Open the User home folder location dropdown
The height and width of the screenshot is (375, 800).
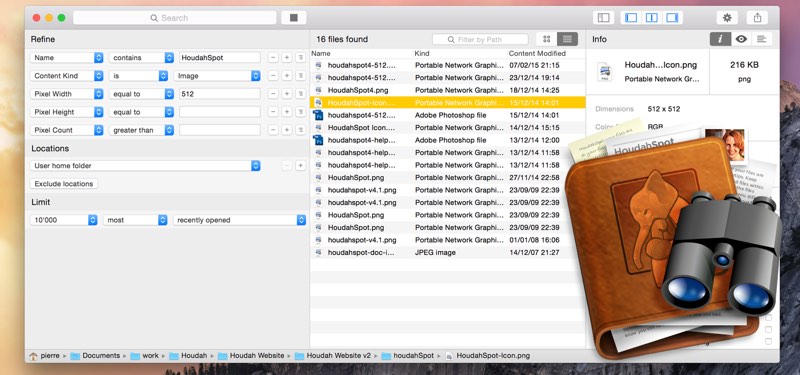pos(145,166)
